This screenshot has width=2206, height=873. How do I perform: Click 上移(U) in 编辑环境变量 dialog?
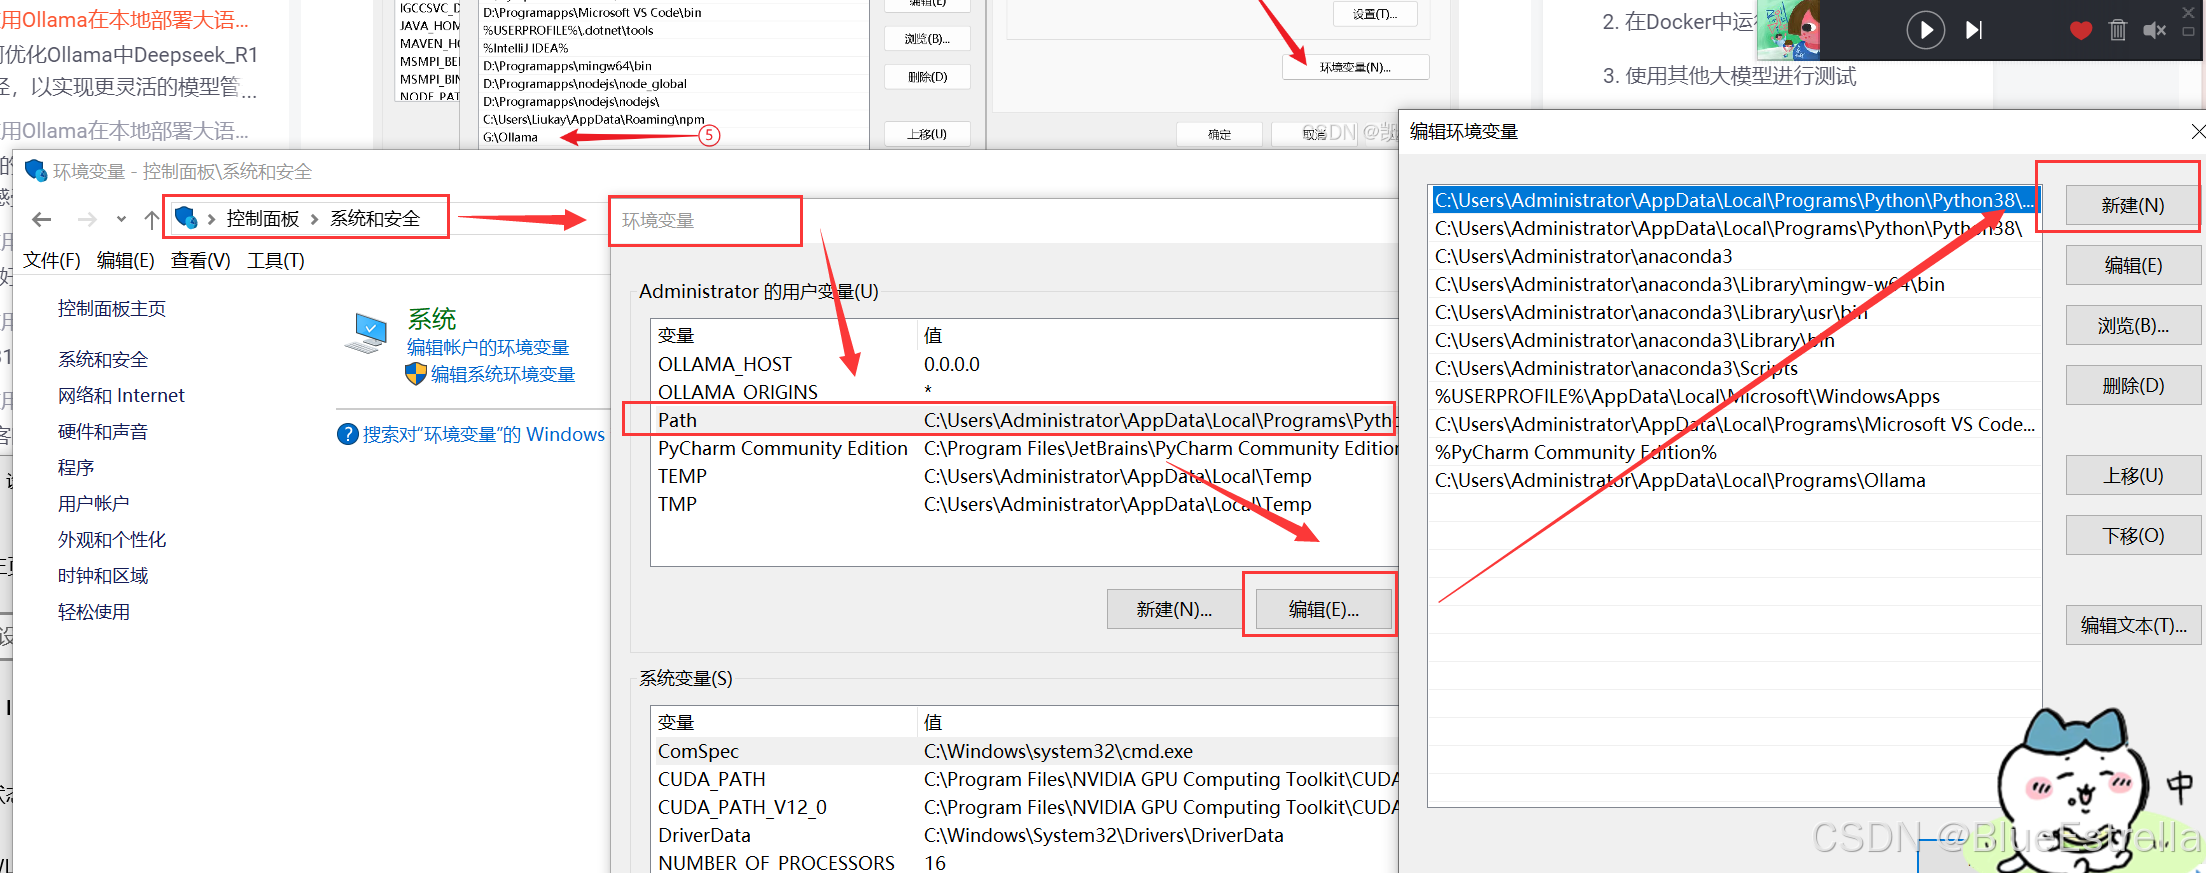click(x=2132, y=475)
